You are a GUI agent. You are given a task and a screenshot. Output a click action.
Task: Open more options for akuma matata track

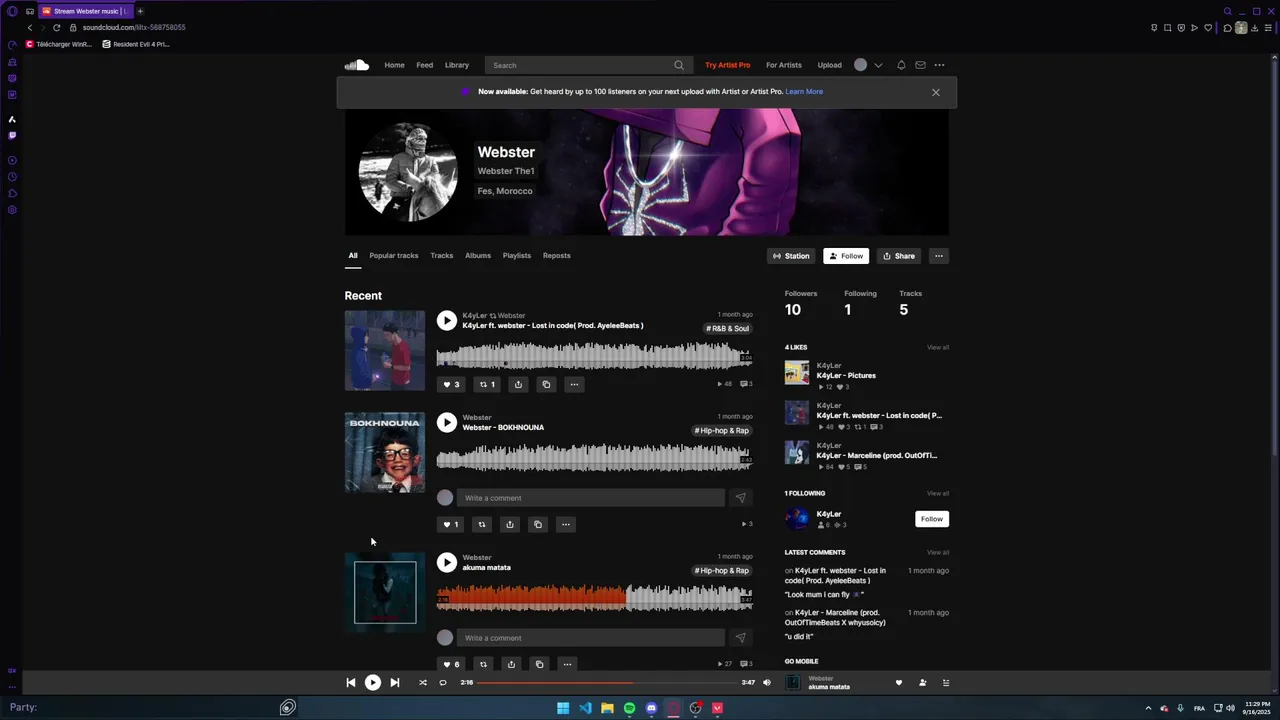point(567,664)
